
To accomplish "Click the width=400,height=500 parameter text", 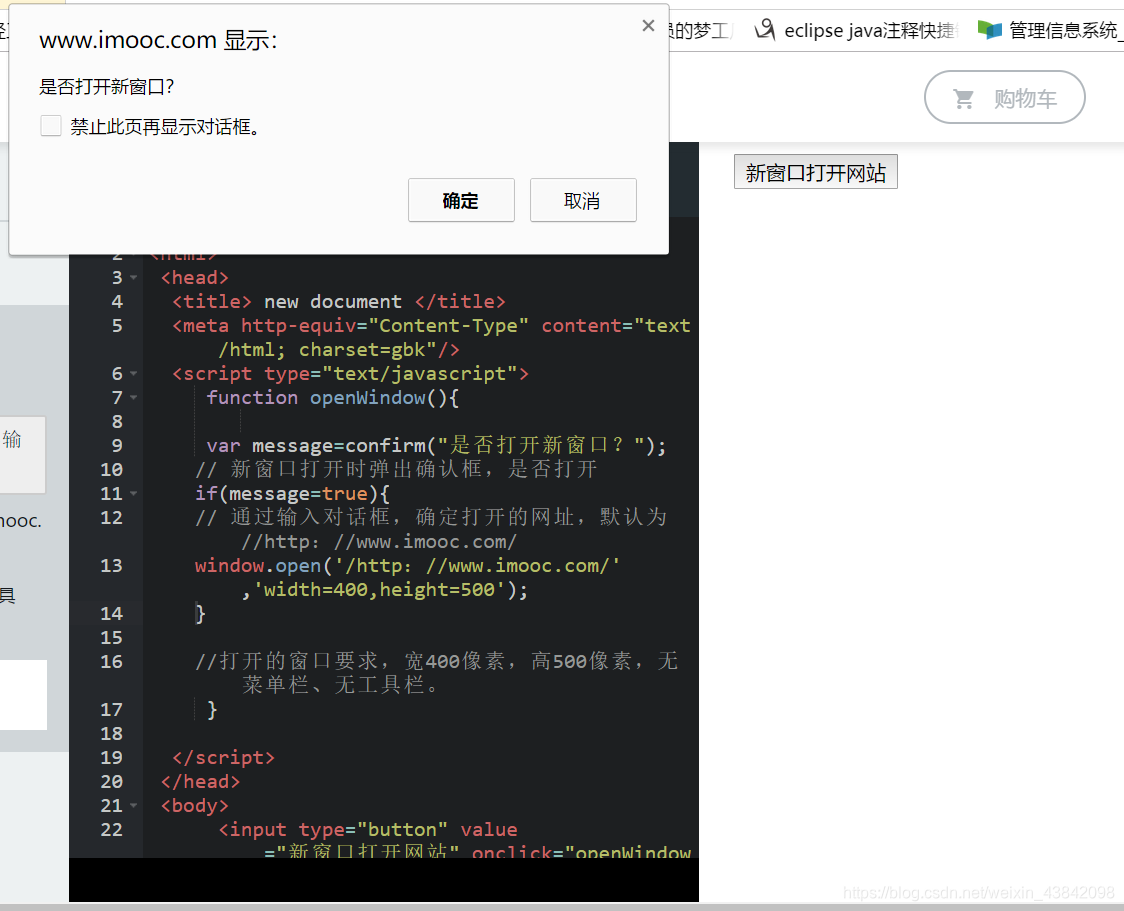I will (x=379, y=590).
